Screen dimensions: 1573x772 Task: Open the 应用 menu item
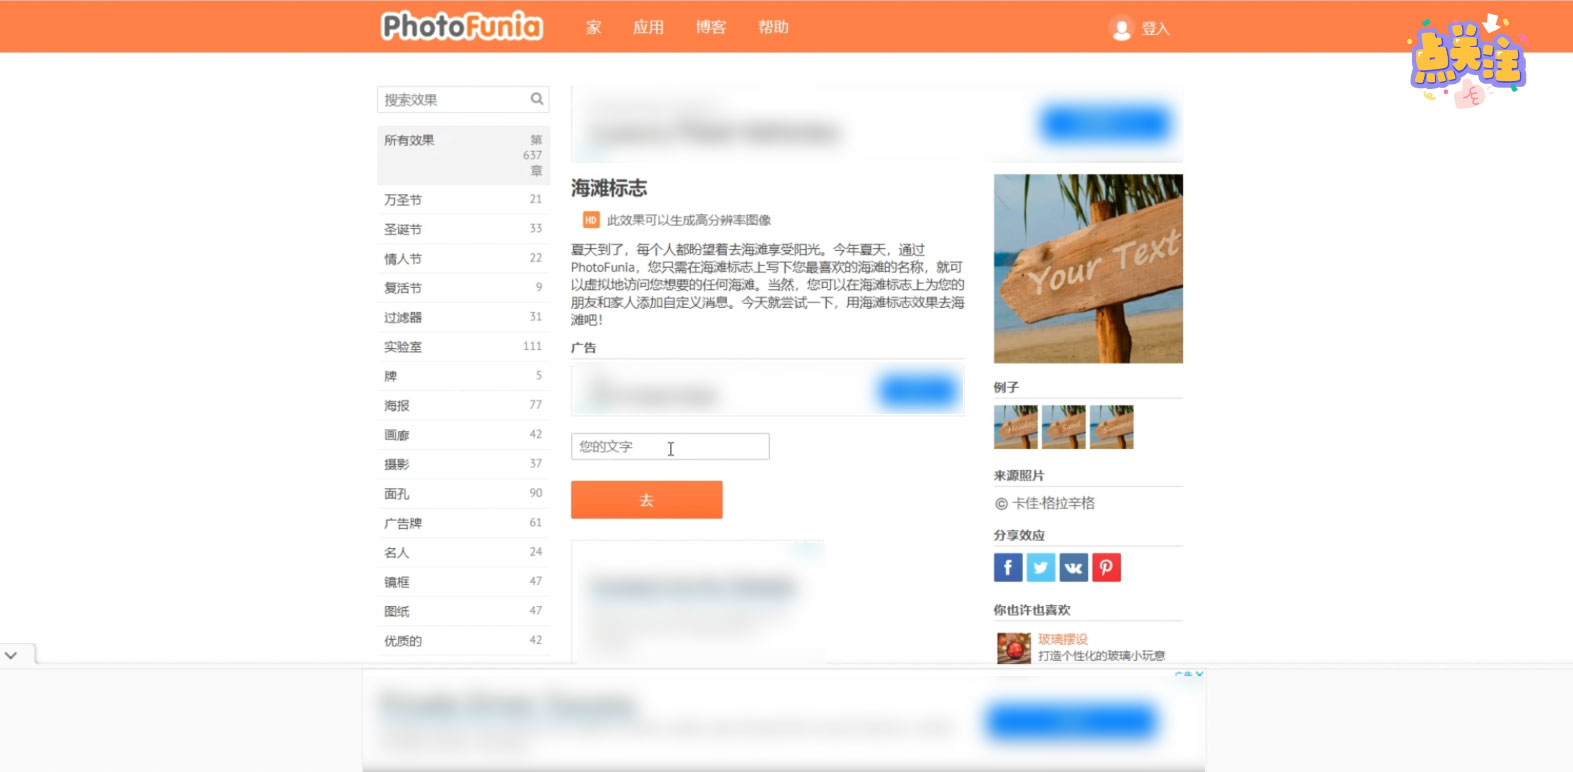[x=648, y=27]
